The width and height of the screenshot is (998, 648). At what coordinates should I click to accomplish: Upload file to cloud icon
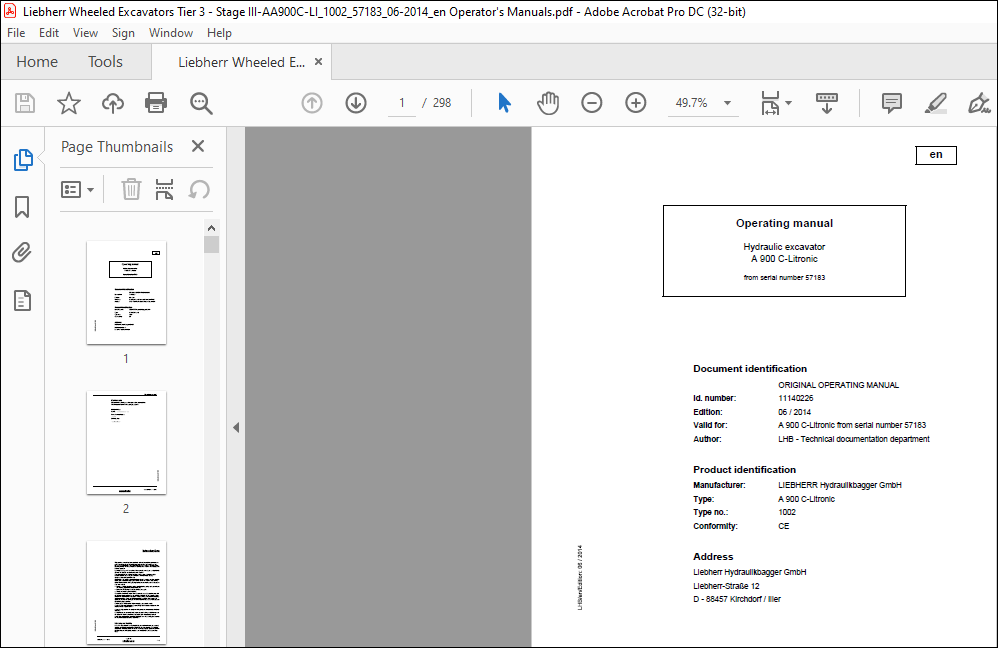coord(113,102)
